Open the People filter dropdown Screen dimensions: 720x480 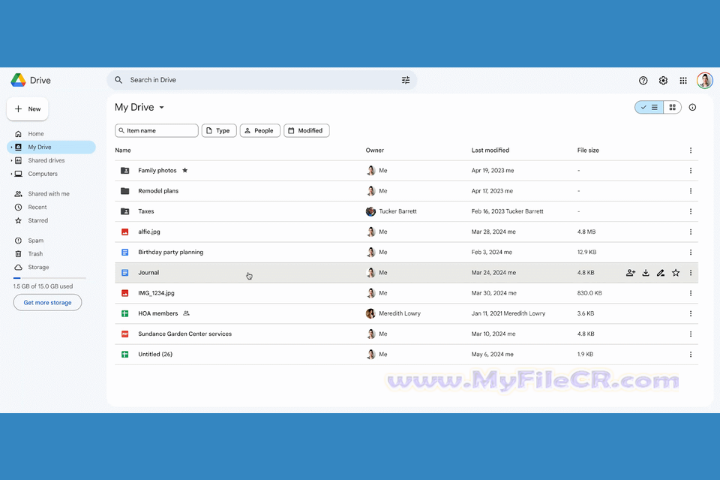(260, 130)
